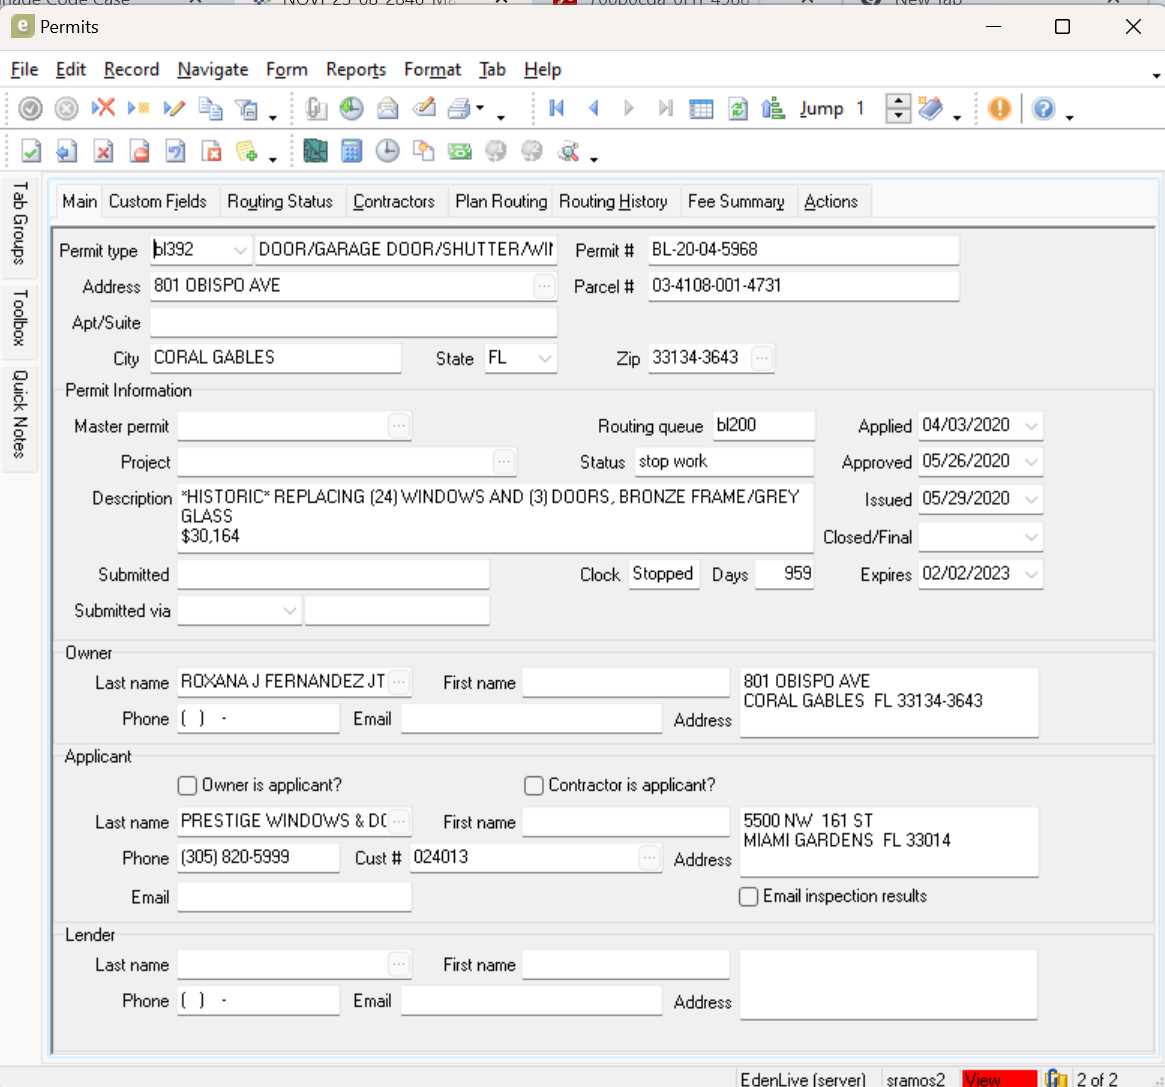Switch to the Fee Summary tab
Screen dimensions: 1165x1087
click(x=736, y=201)
